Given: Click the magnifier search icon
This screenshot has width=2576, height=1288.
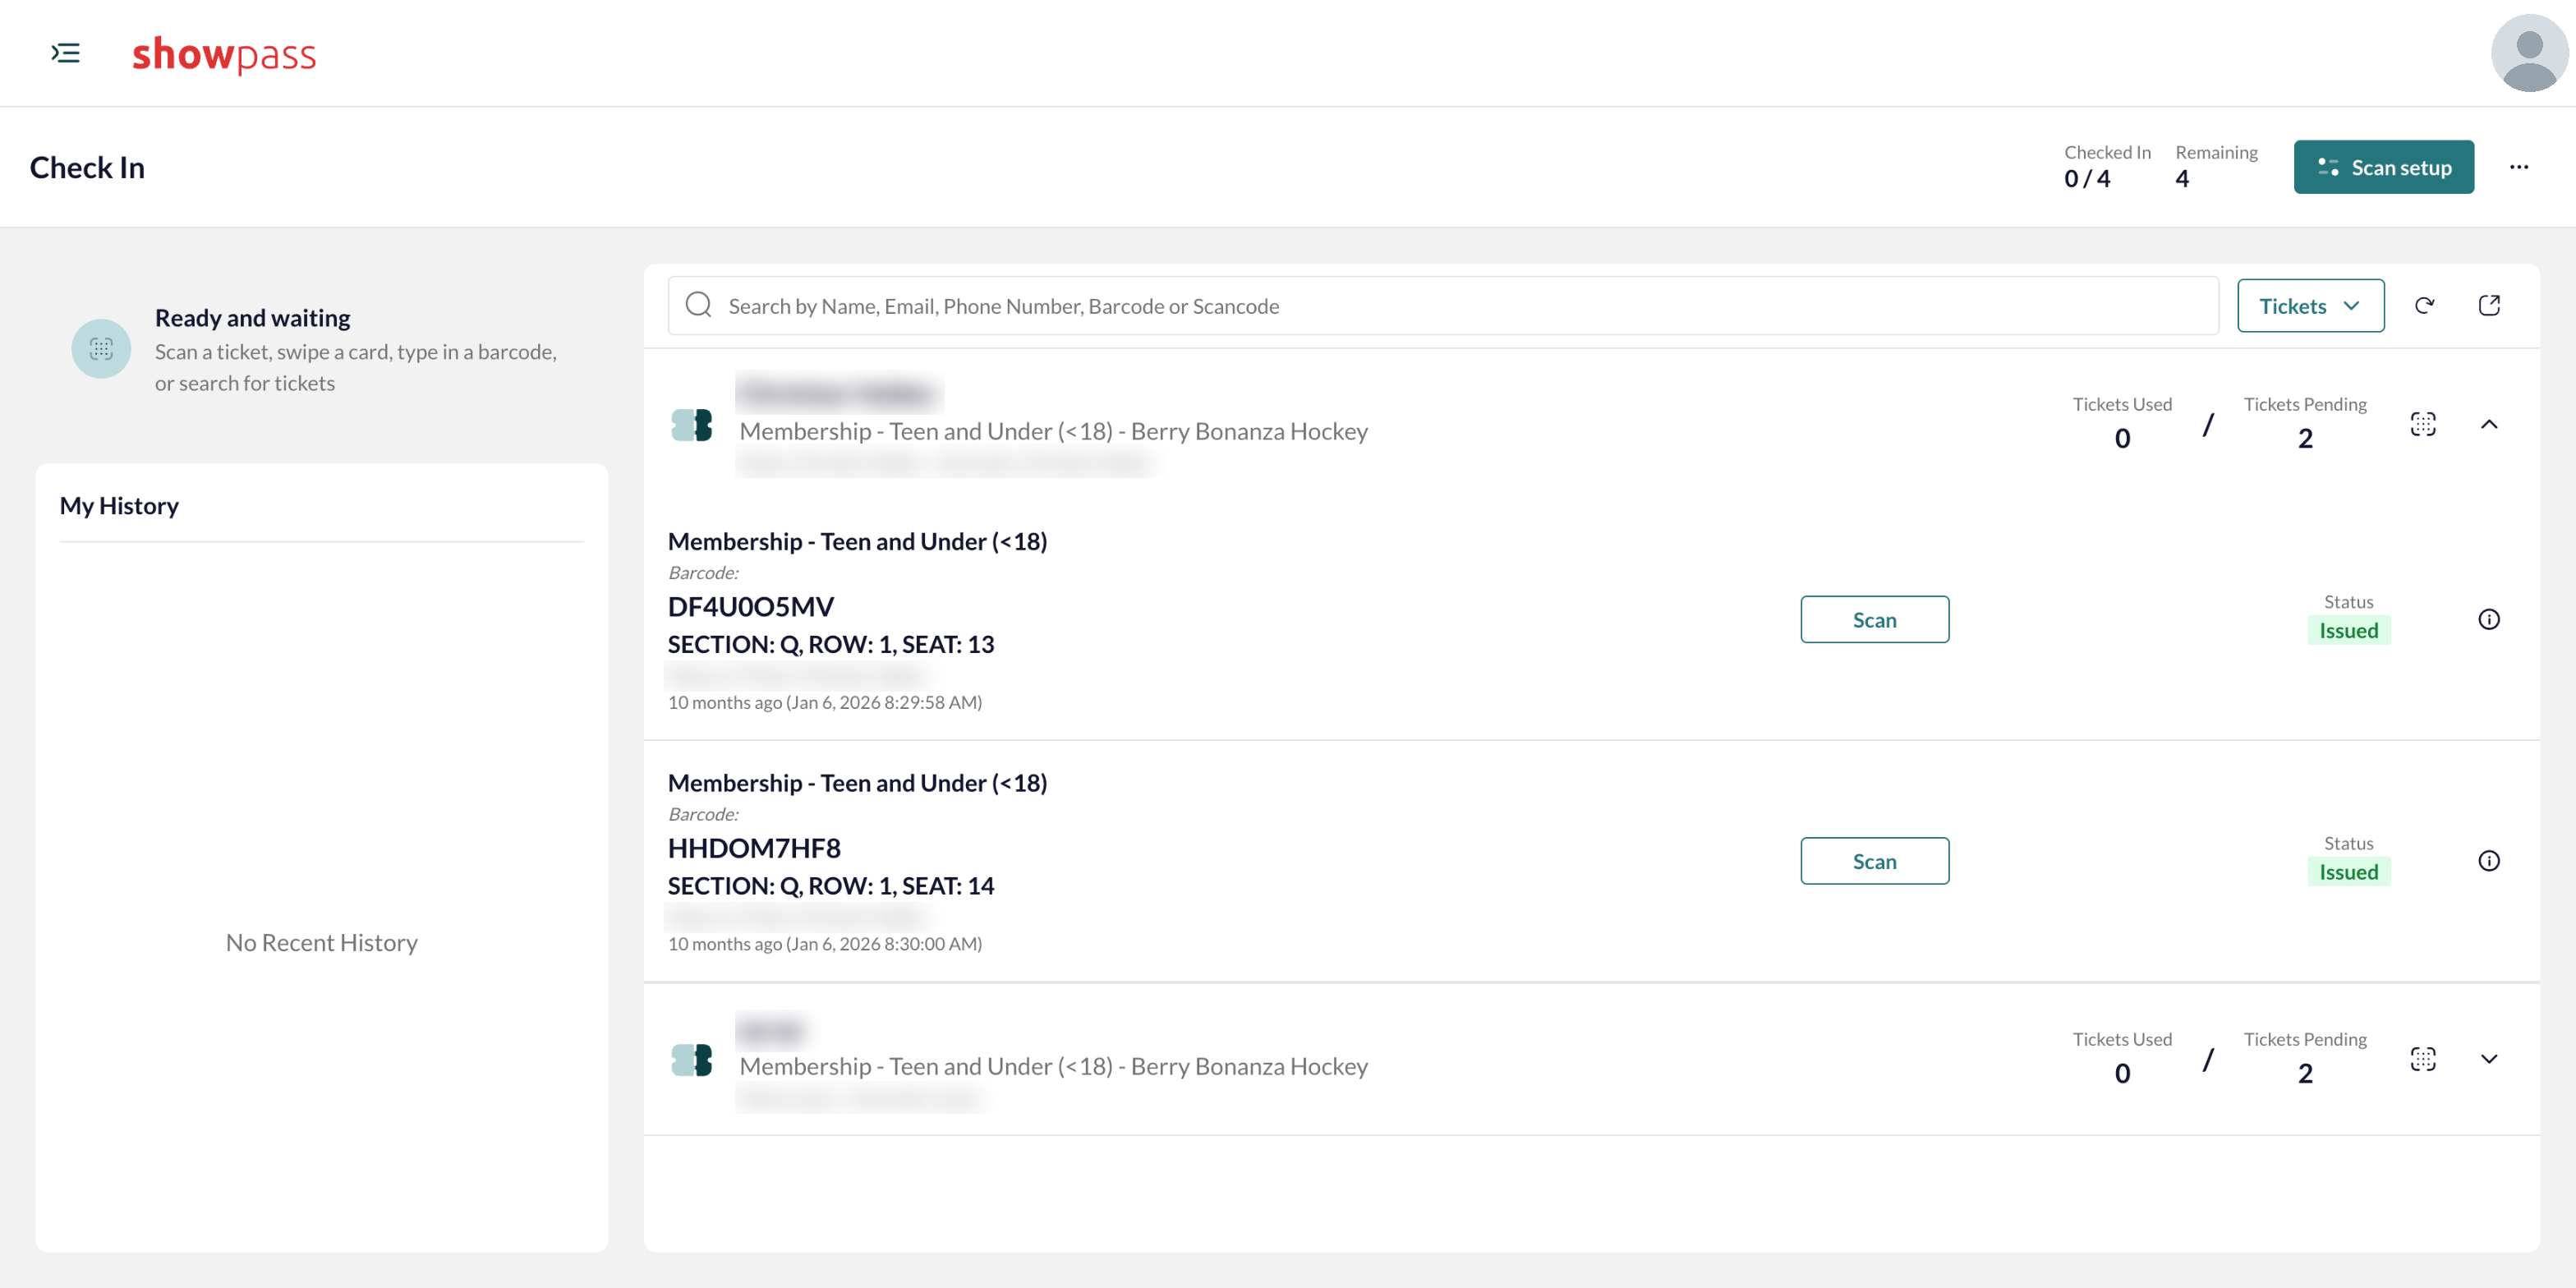Looking at the screenshot, I should coord(699,305).
